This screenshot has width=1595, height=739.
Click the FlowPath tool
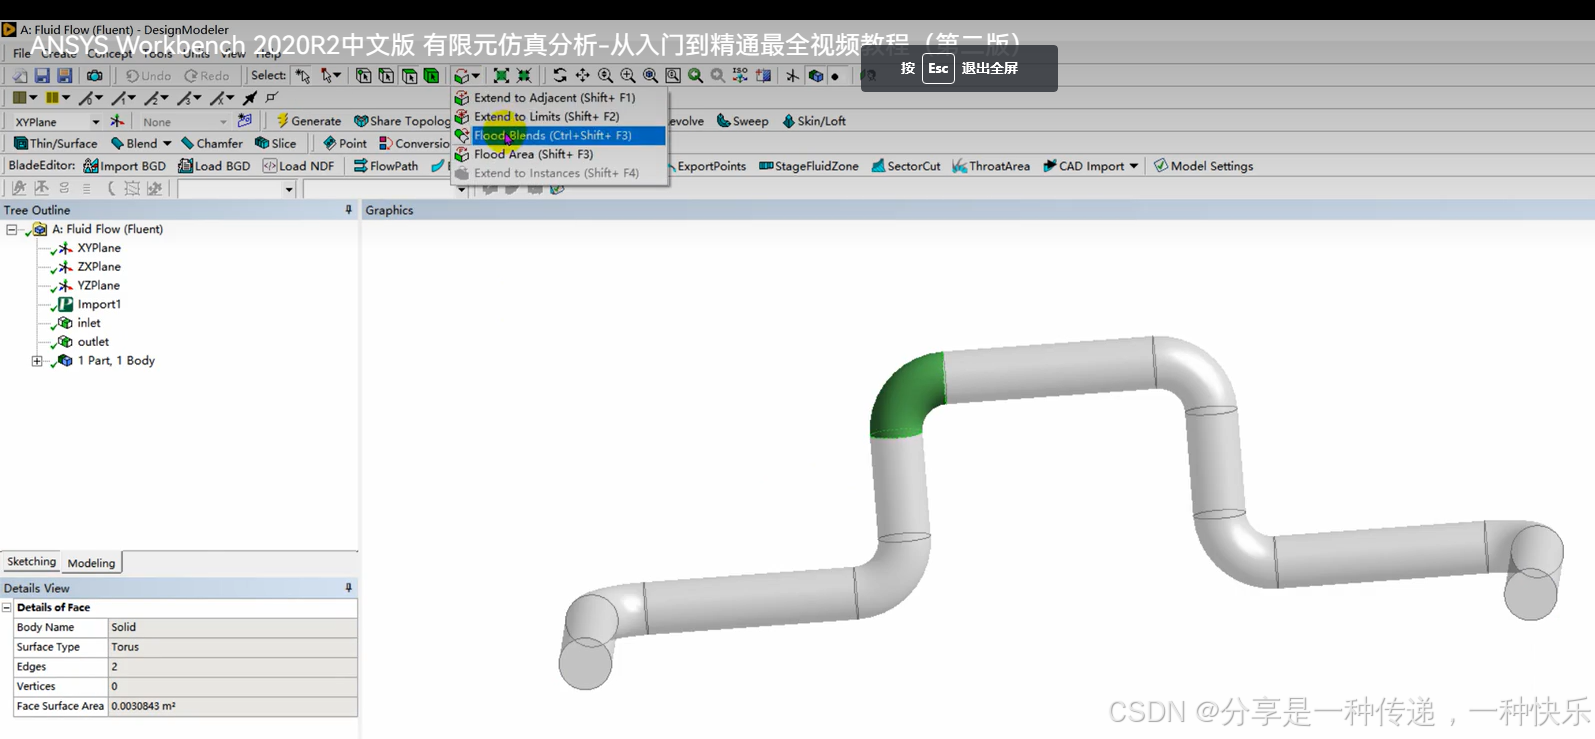point(386,166)
